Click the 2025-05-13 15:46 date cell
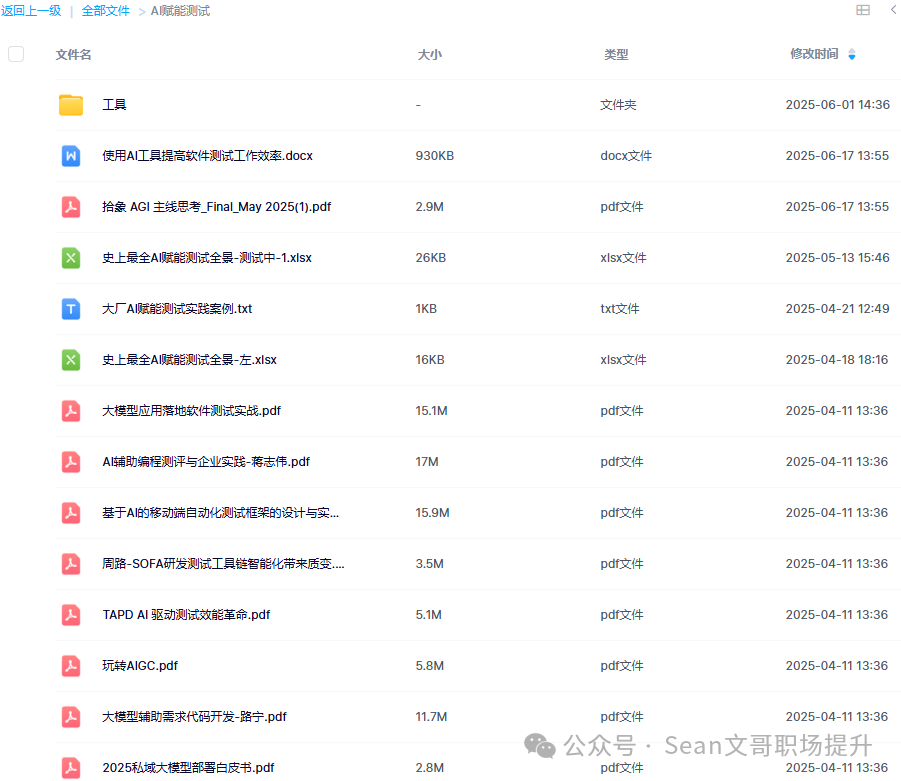901x781 pixels. click(838, 258)
